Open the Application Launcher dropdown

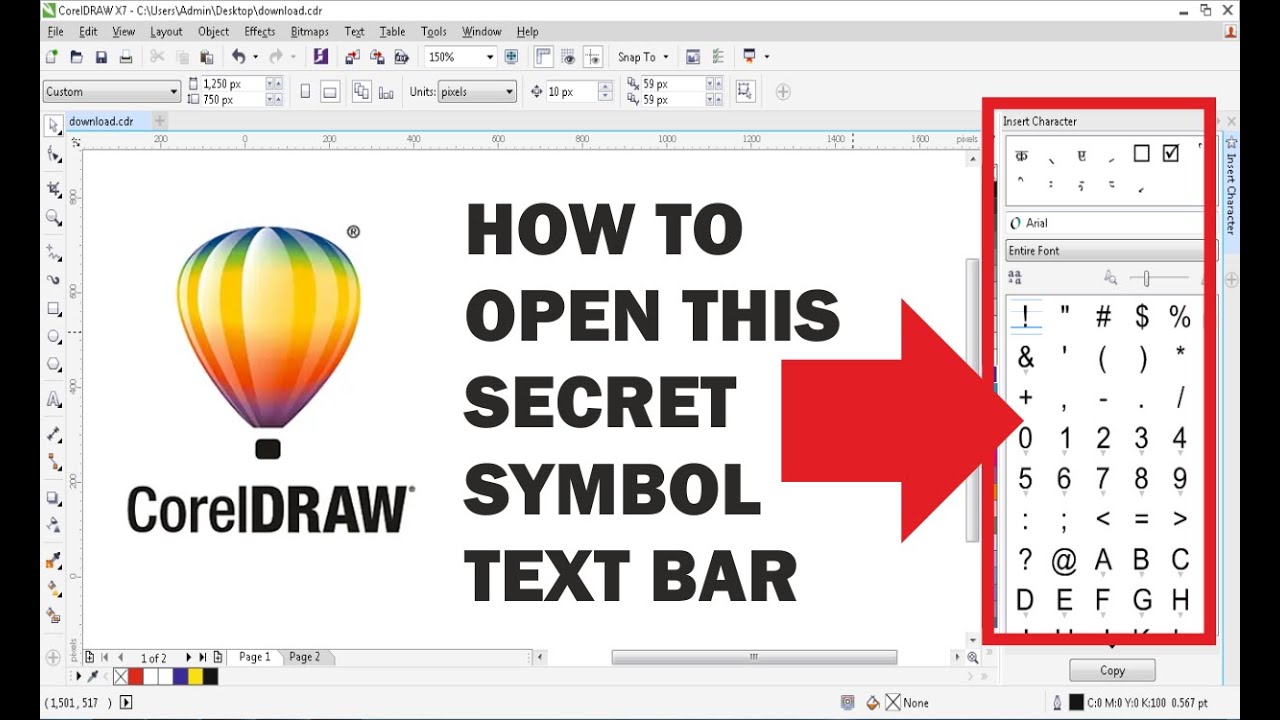coord(767,57)
